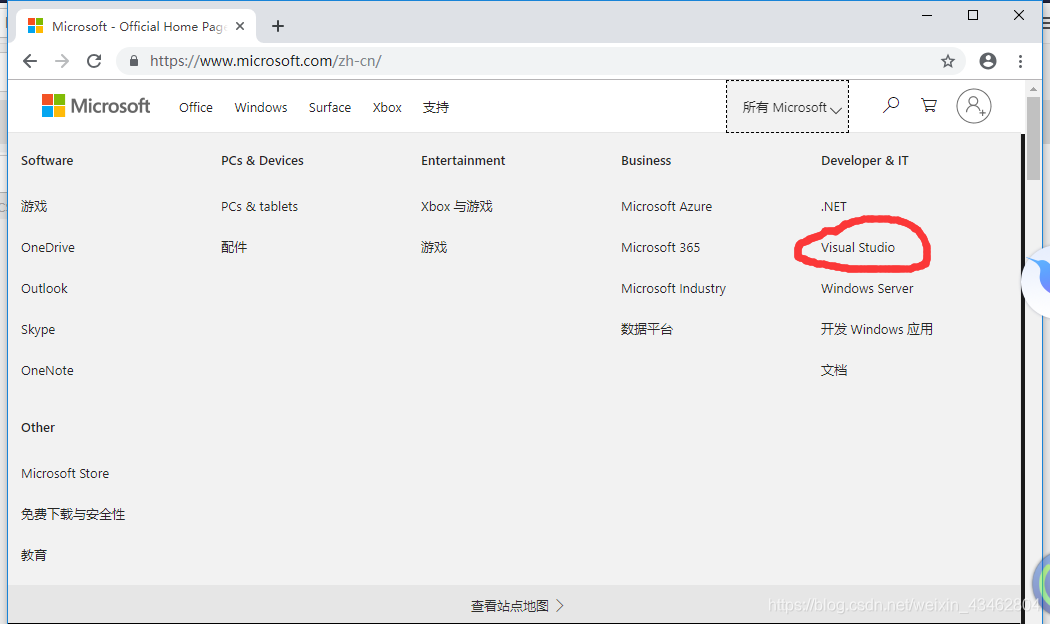The width and height of the screenshot is (1050, 624).
Task: Open the .NET link
Action: [x=834, y=206]
